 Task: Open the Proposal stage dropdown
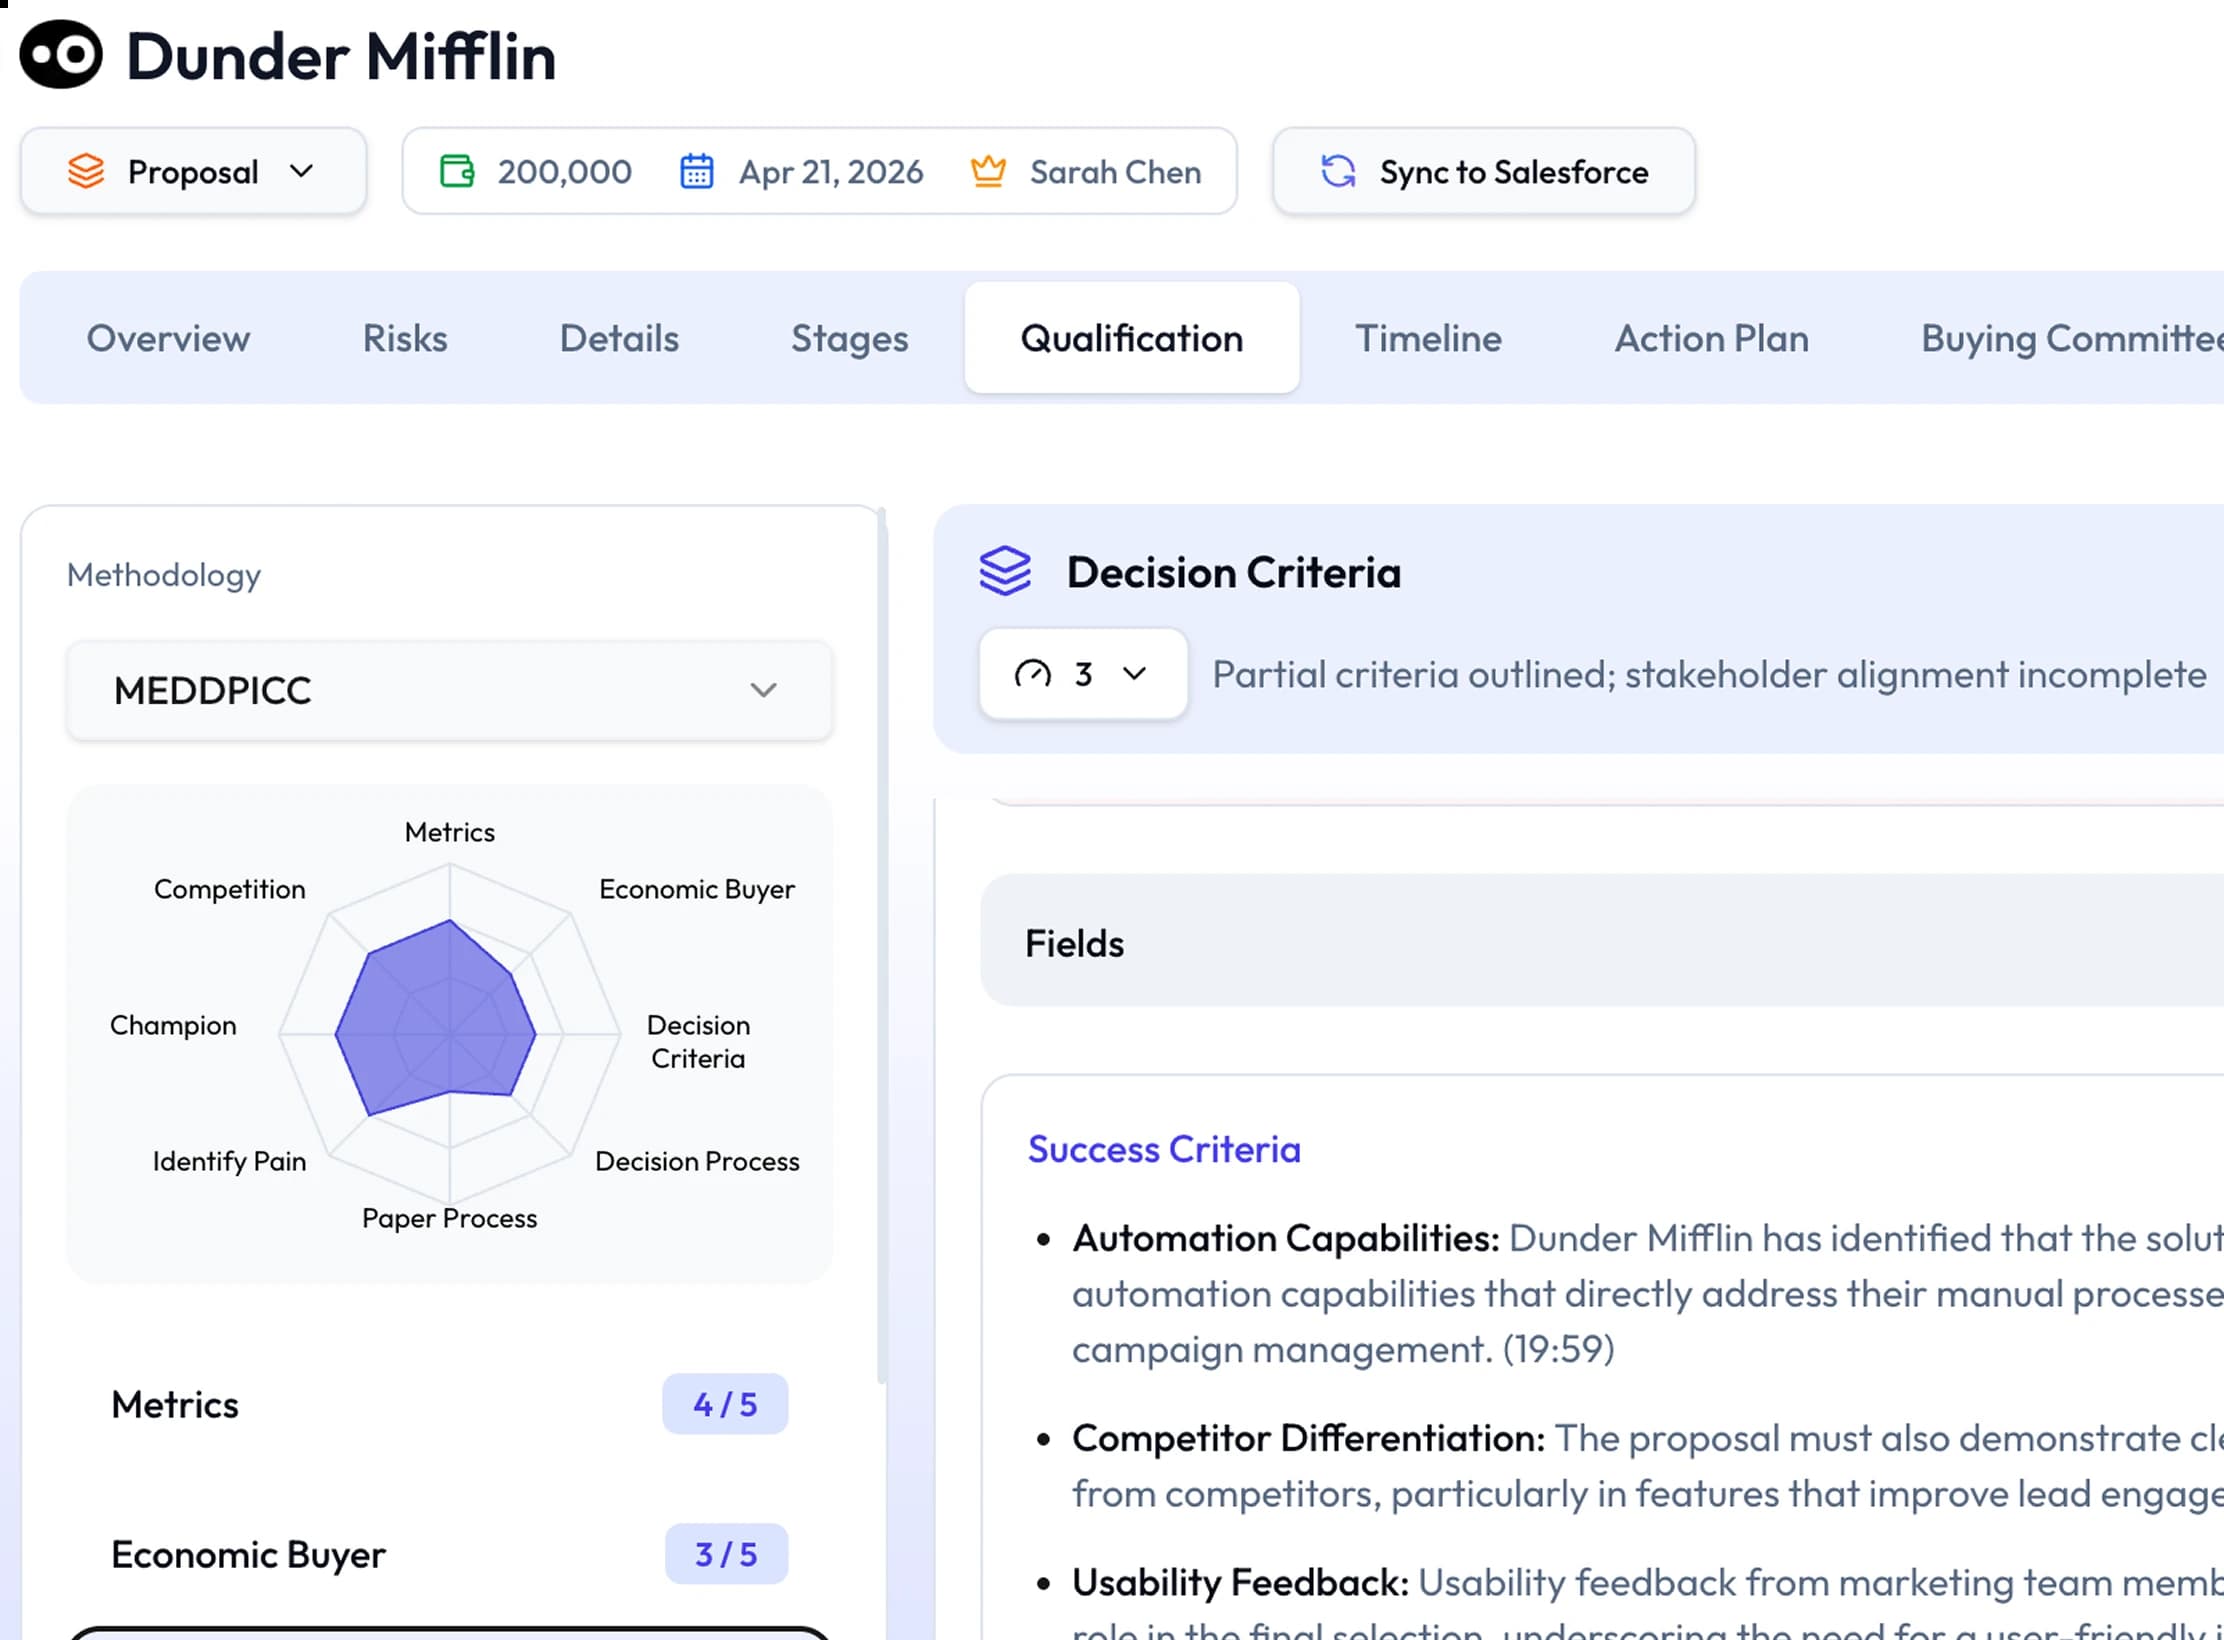(193, 171)
